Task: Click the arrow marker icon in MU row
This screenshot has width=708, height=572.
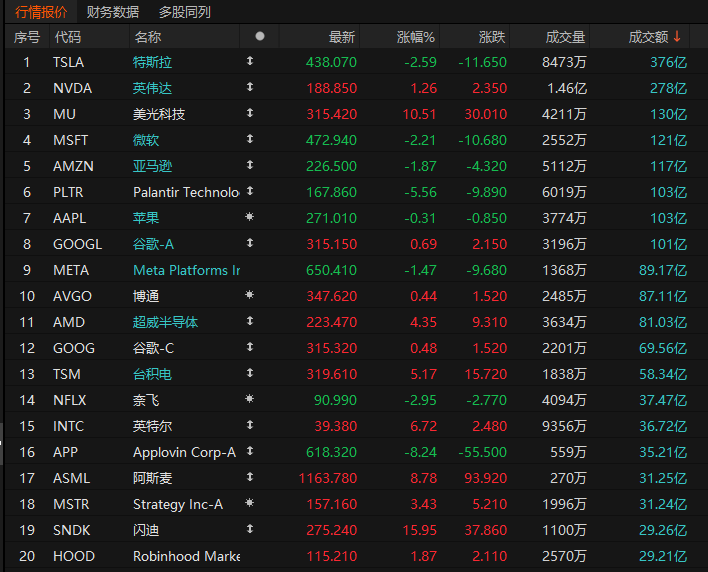Action: tap(250, 113)
